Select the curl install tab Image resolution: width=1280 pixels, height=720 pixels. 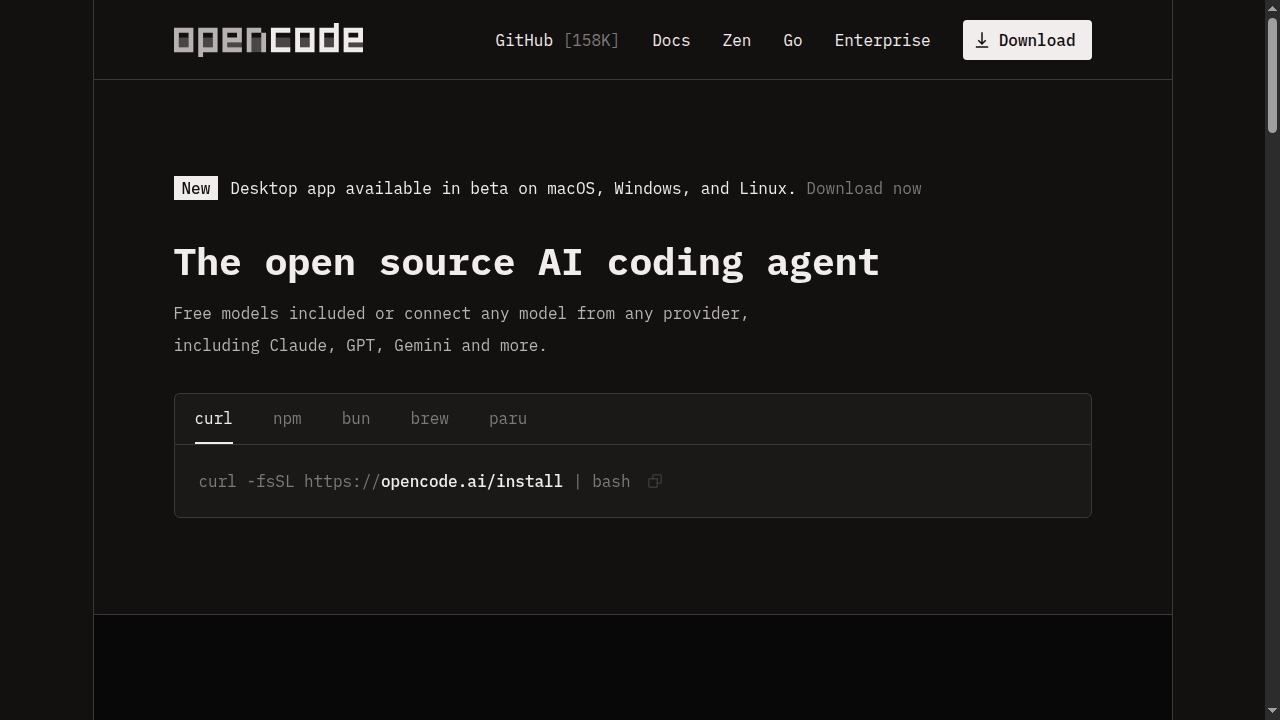click(x=213, y=419)
